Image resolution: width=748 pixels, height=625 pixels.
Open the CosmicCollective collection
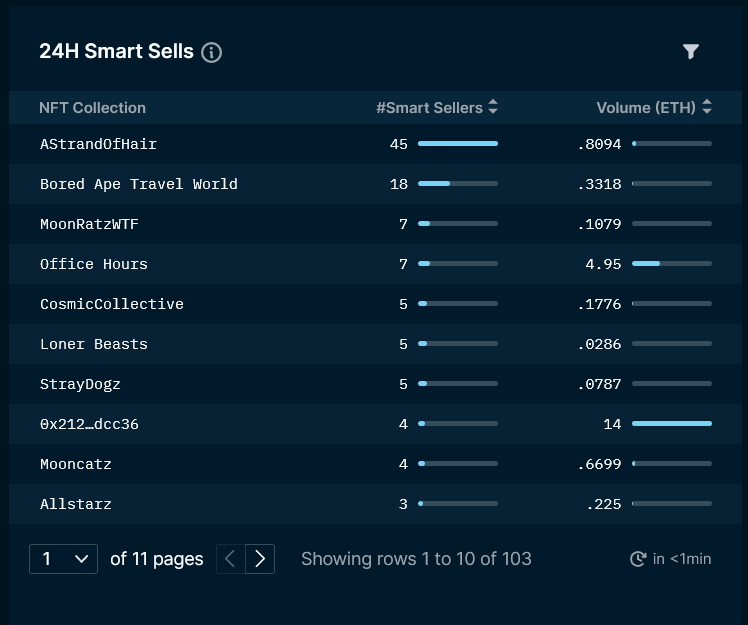click(112, 304)
